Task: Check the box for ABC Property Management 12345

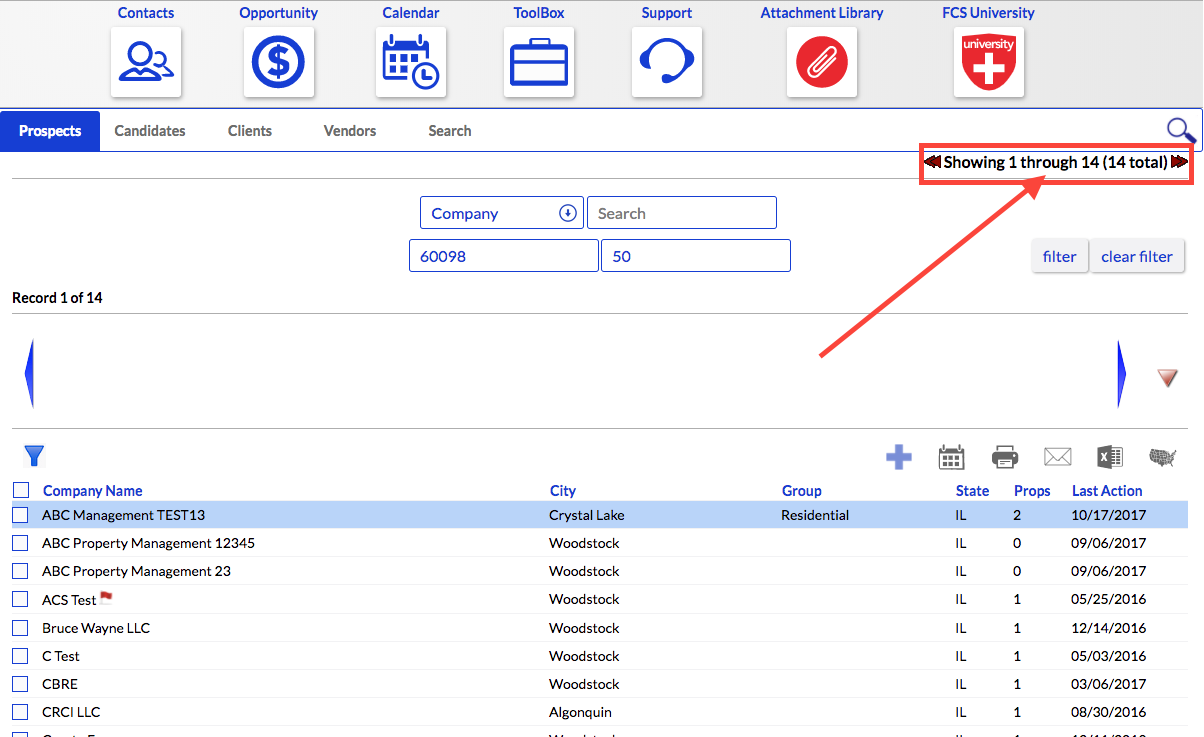Action: [x=21, y=543]
